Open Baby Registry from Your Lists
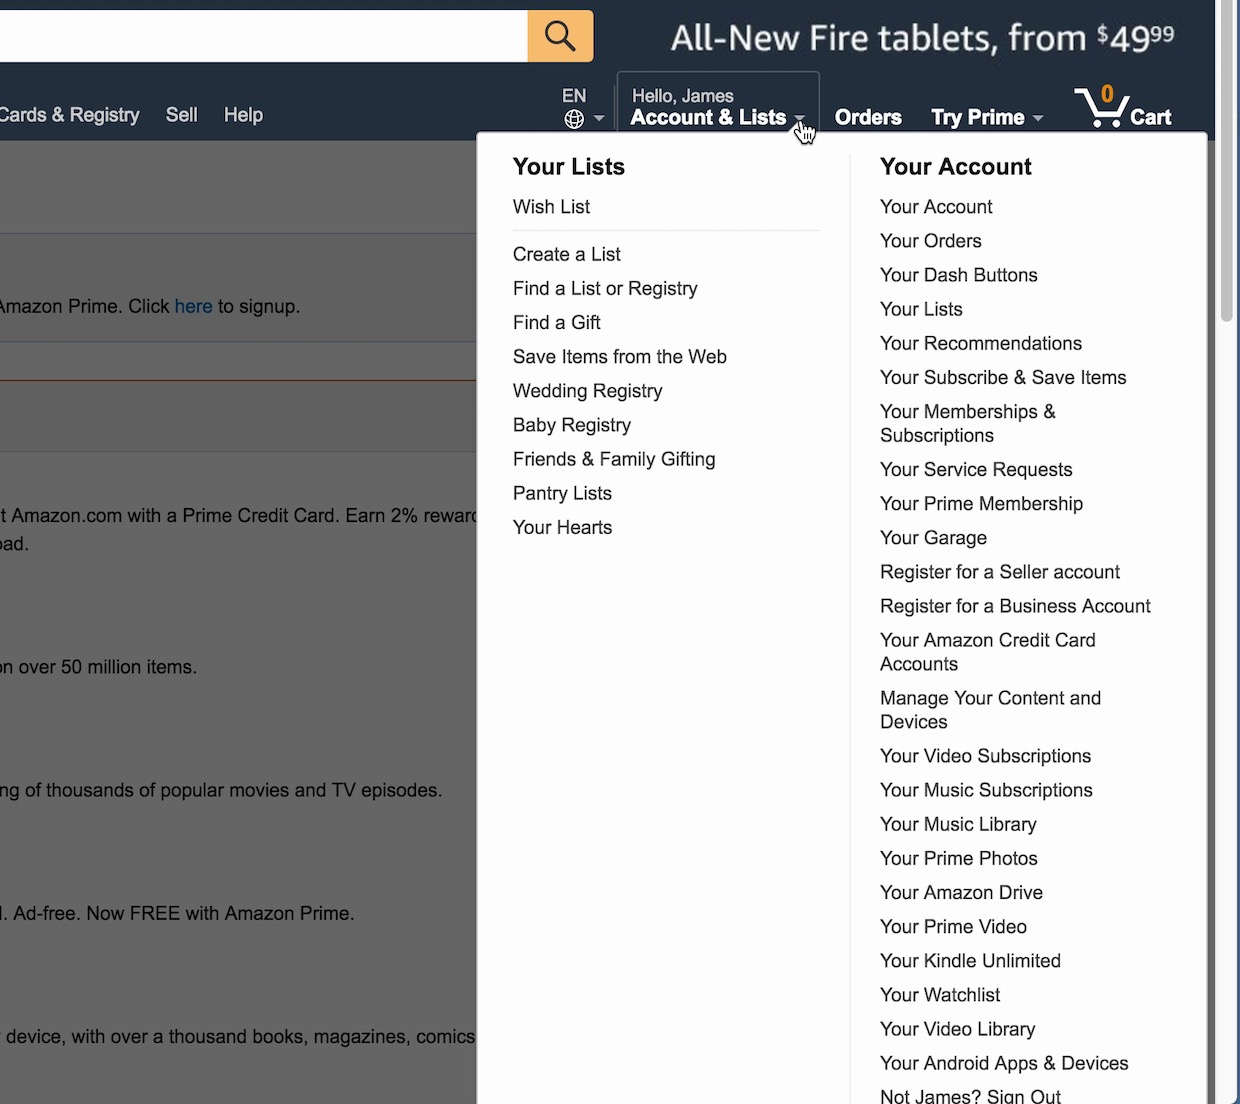The width and height of the screenshot is (1240, 1104). pos(571,425)
